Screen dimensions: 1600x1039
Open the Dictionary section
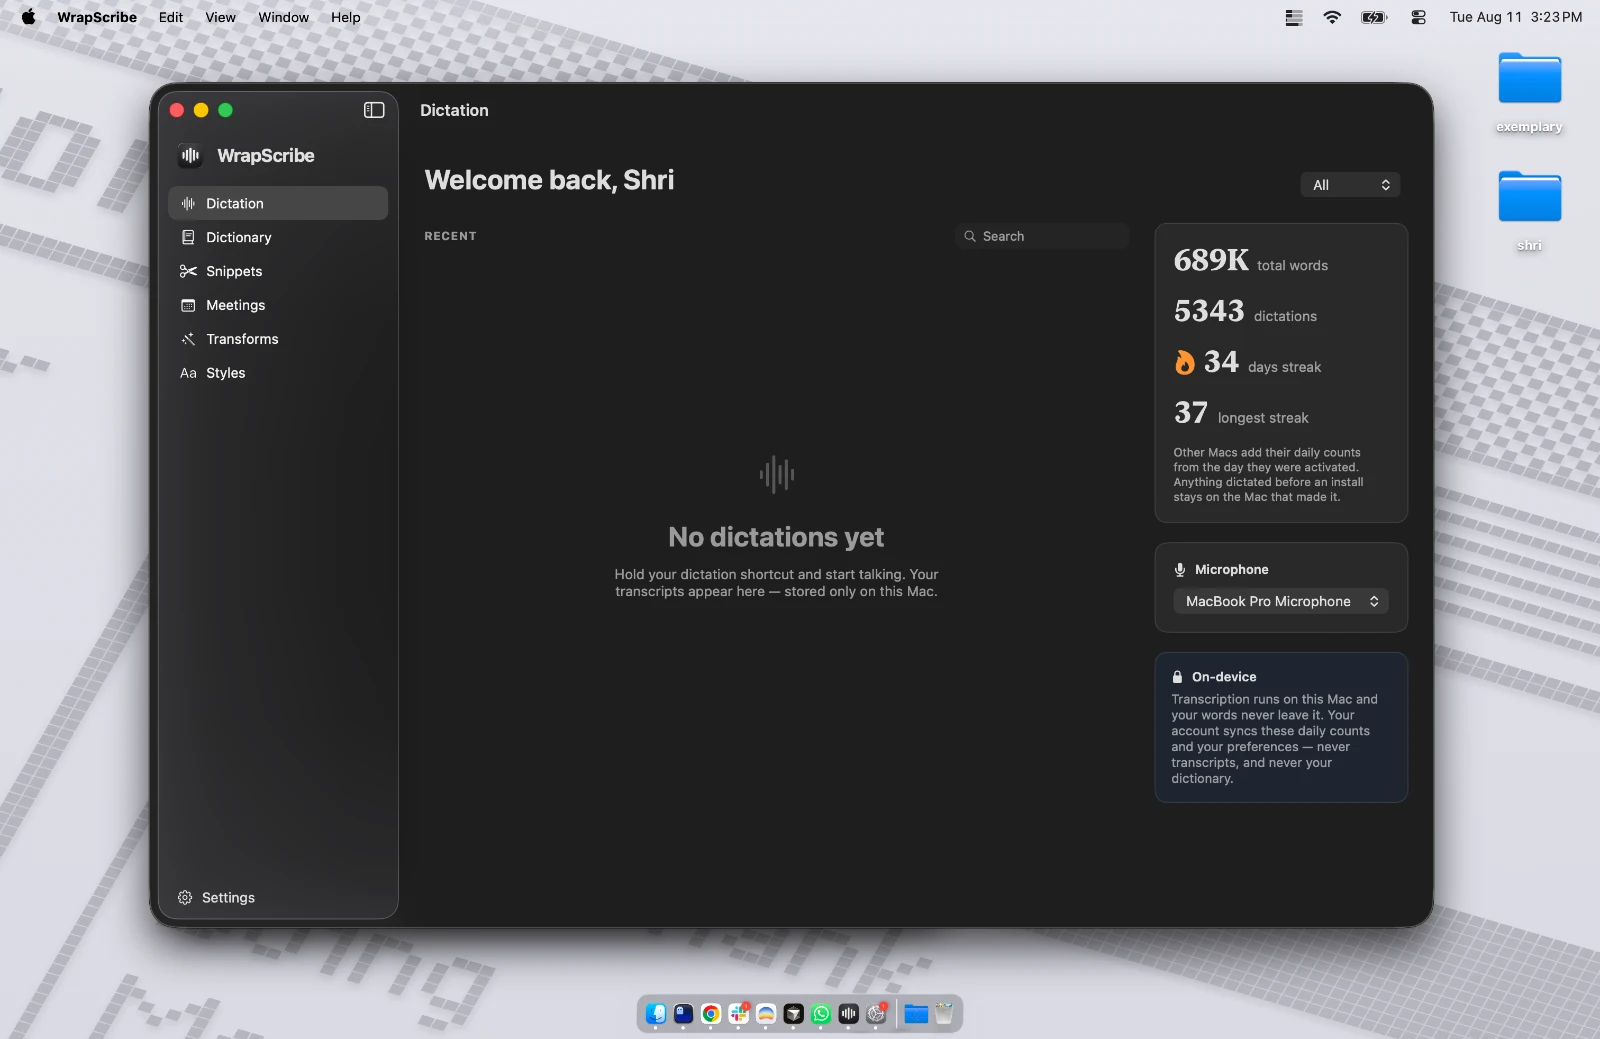278,237
